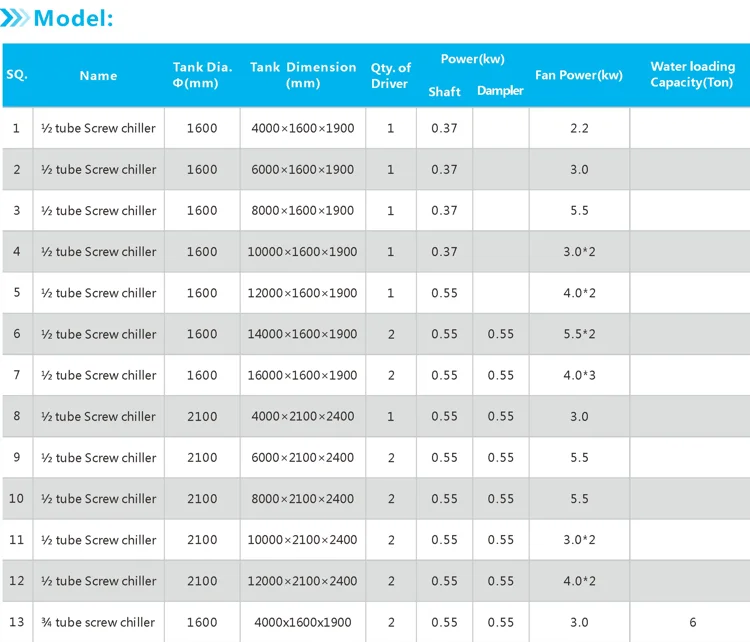Click the double-chevron icon beside Model
The width and height of the screenshot is (750, 642).
coord(14,18)
